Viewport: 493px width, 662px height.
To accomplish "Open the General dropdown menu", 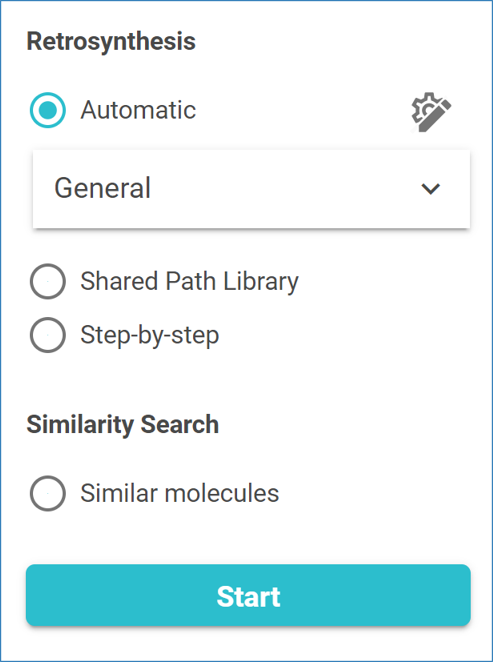I will [251, 189].
